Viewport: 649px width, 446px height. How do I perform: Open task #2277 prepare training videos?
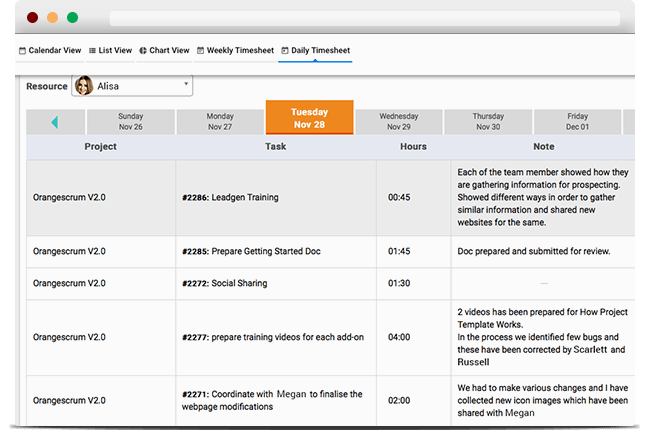coord(273,337)
